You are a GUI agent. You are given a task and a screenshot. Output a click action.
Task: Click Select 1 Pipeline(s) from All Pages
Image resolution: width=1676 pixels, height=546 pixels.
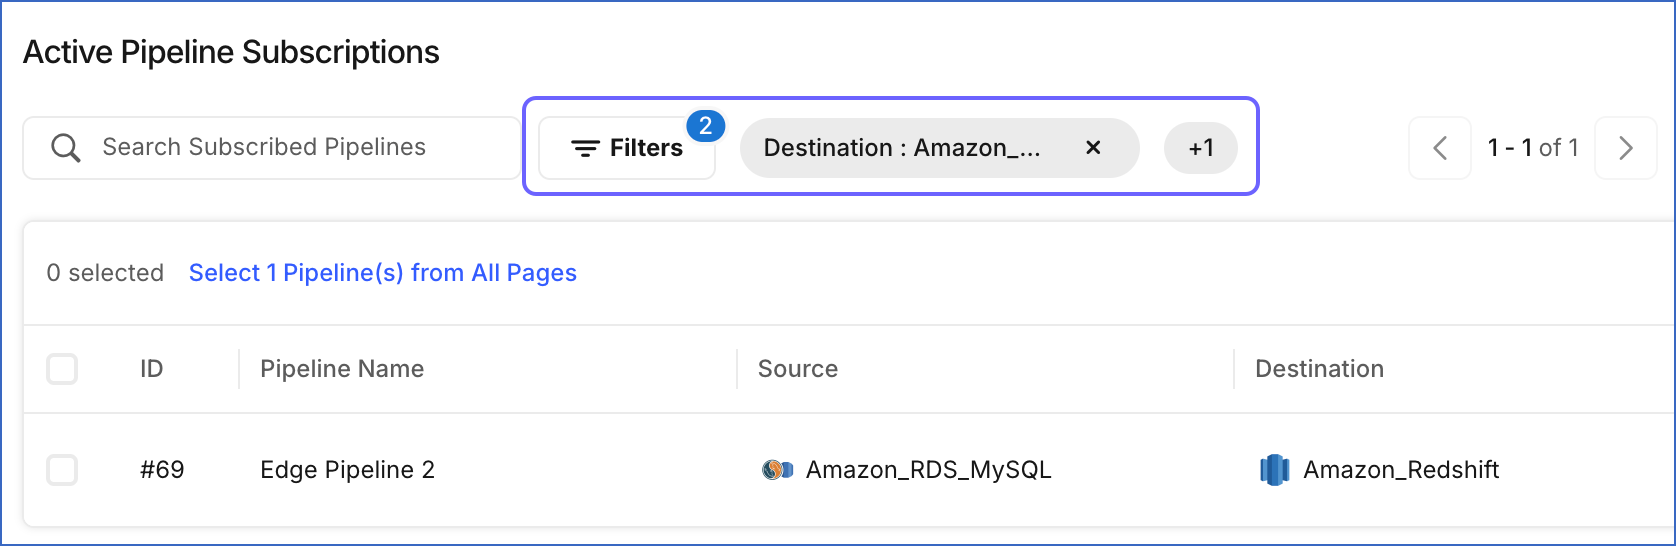pos(382,273)
